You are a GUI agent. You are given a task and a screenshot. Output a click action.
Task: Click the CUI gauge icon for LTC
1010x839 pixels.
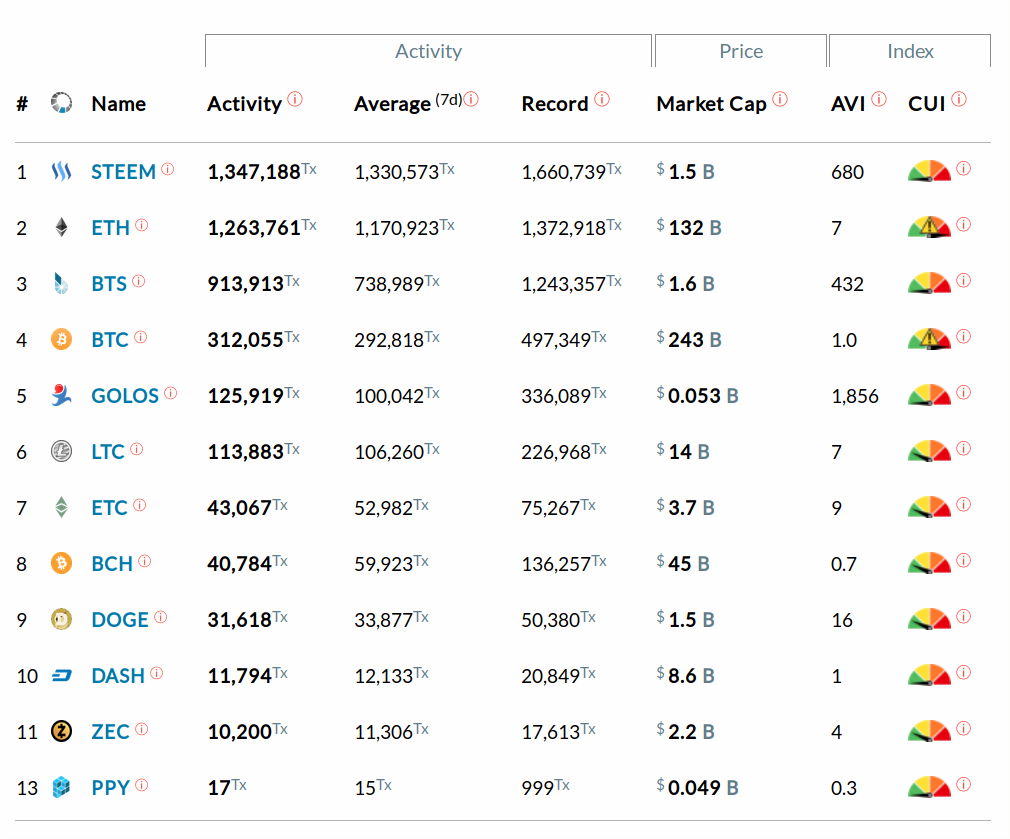tap(929, 451)
